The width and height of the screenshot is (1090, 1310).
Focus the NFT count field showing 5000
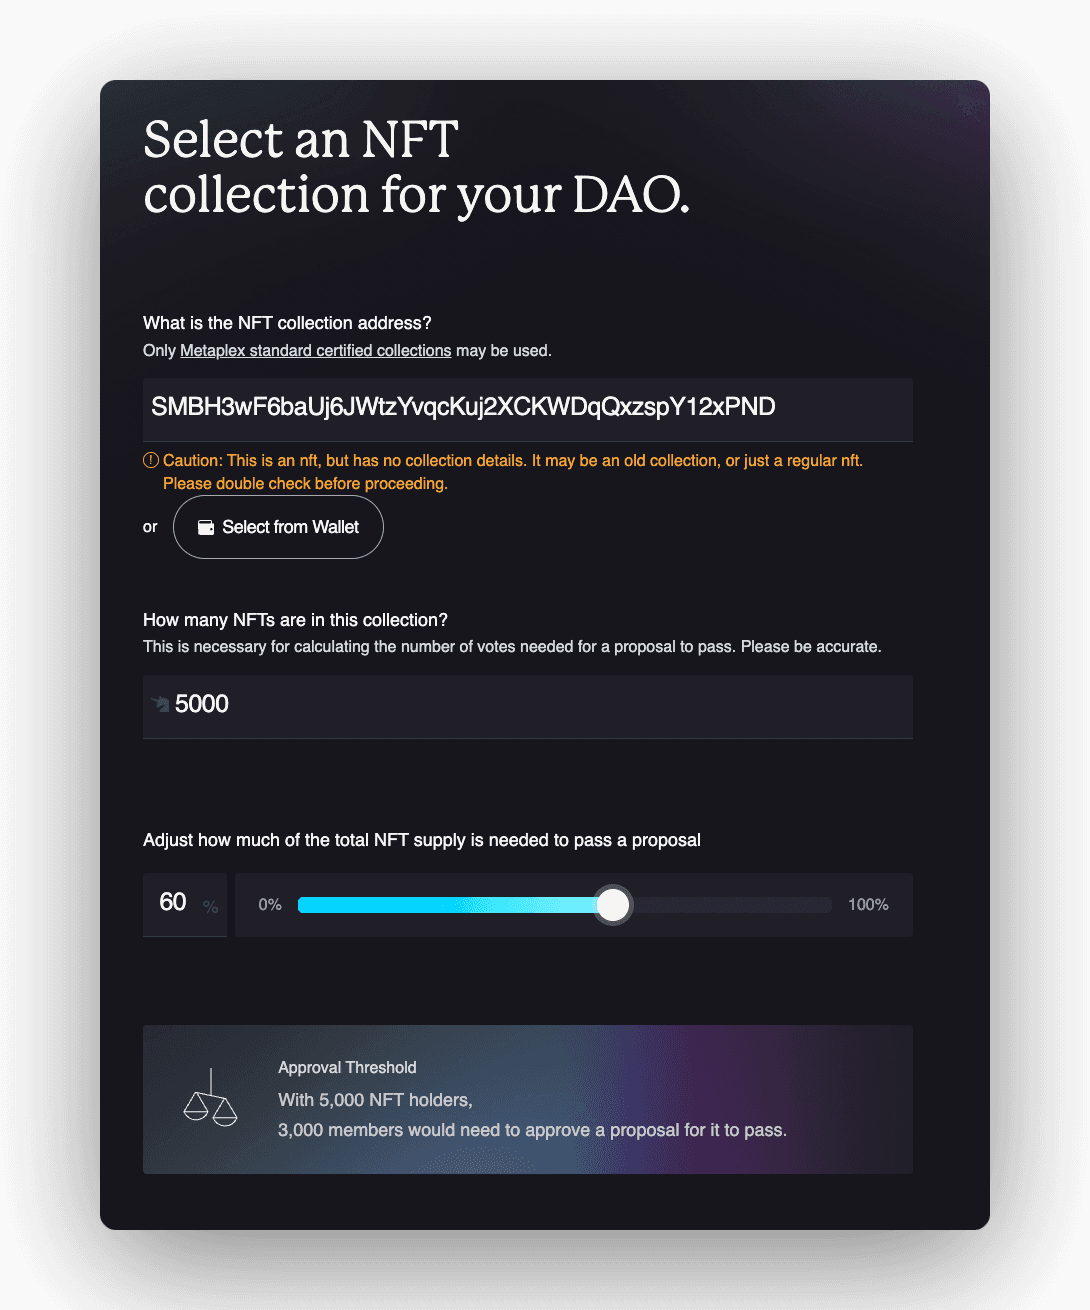coord(527,706)
